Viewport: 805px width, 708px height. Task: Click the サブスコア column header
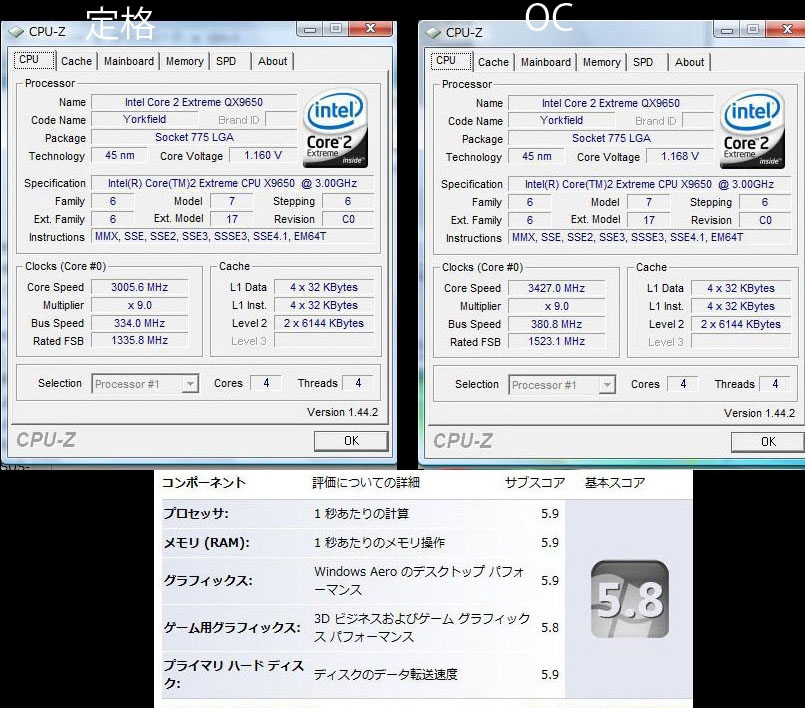[534, 483]
